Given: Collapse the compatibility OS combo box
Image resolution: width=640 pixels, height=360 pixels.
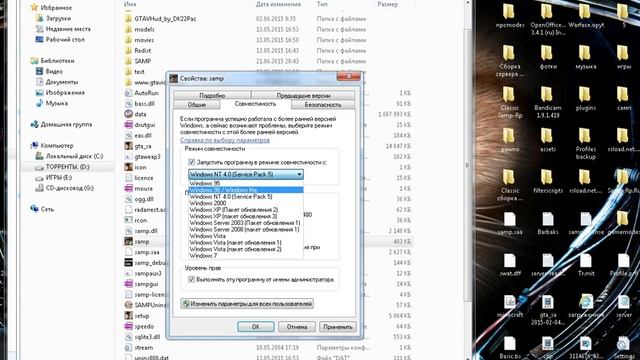Looking at the screenshot, I should point(300,175).
